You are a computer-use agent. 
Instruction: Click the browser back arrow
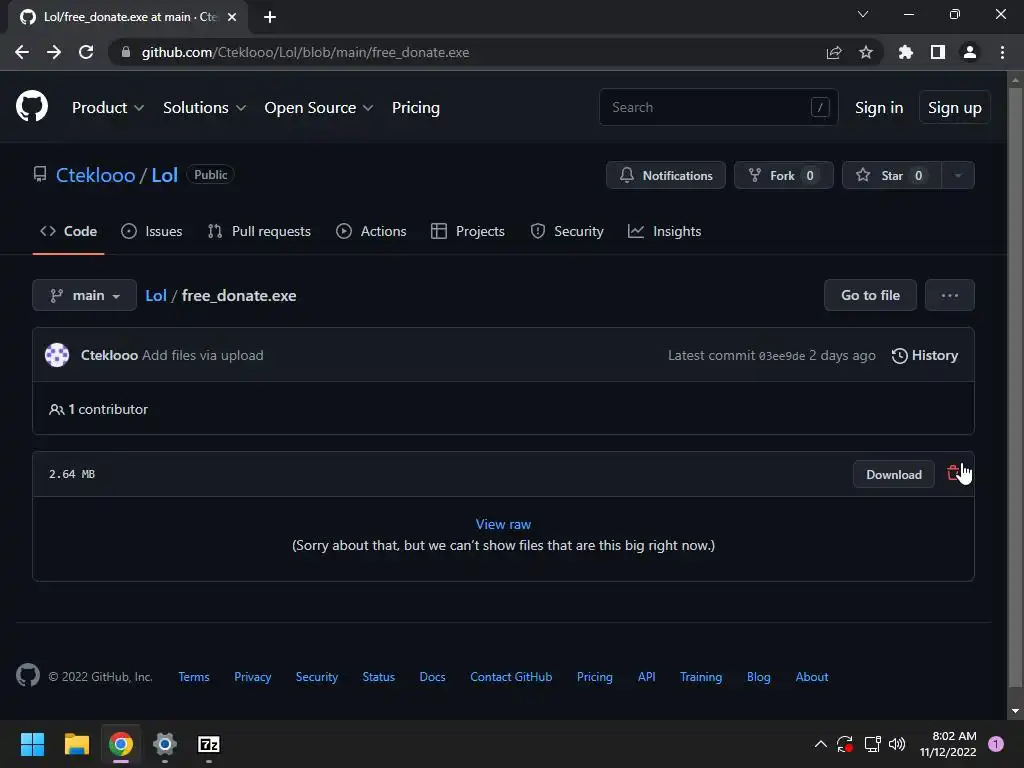pyautogui.click(x=22, y=52)
